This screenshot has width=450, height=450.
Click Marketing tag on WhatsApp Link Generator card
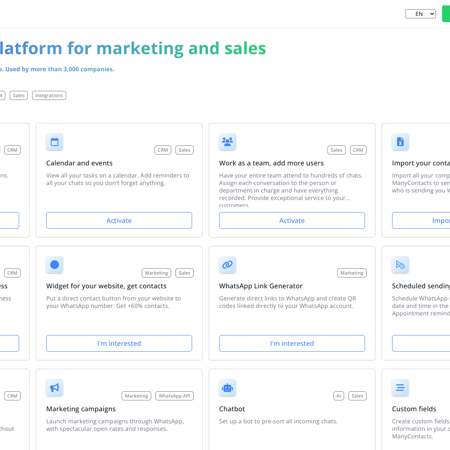pos(352,273)
